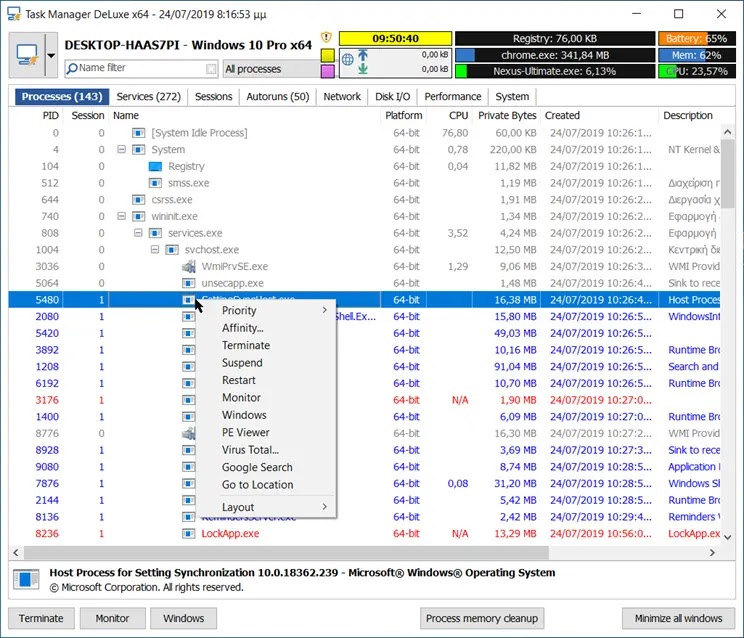Click the process icon in PID 8776 row
744x638 pixels.
tap(189, 433)
